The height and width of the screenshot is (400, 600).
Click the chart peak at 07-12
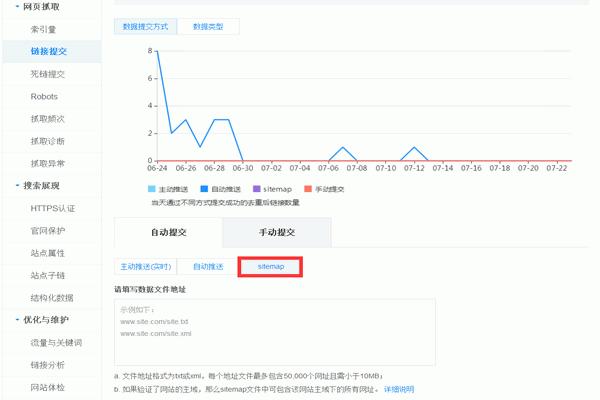tap(414, 147)
